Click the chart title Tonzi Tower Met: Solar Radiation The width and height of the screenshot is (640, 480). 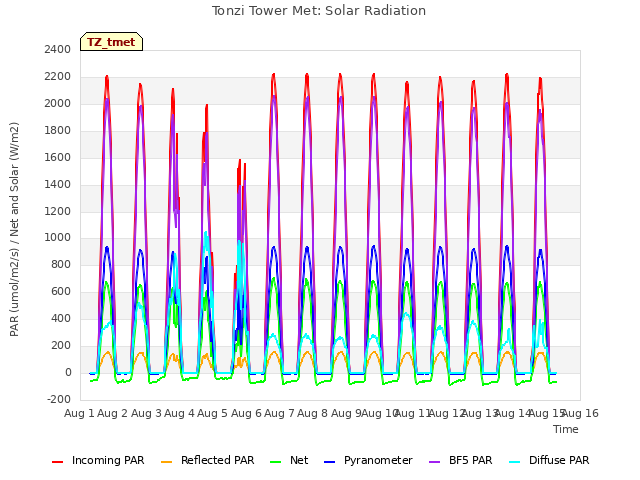[x=319, y=11]
